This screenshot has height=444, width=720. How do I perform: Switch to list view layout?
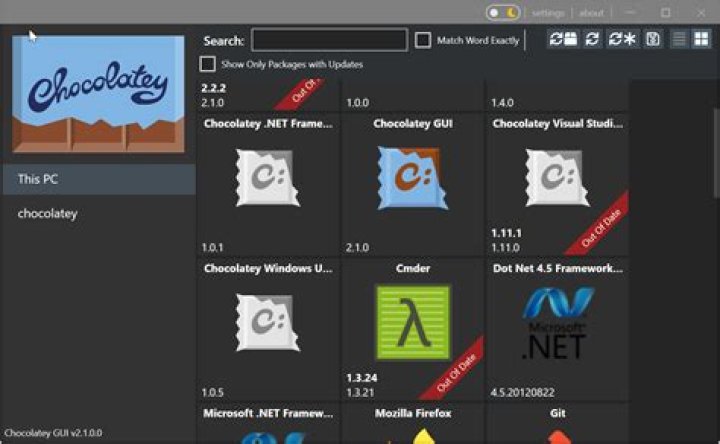pyautogui.click(x=679, y=39)
